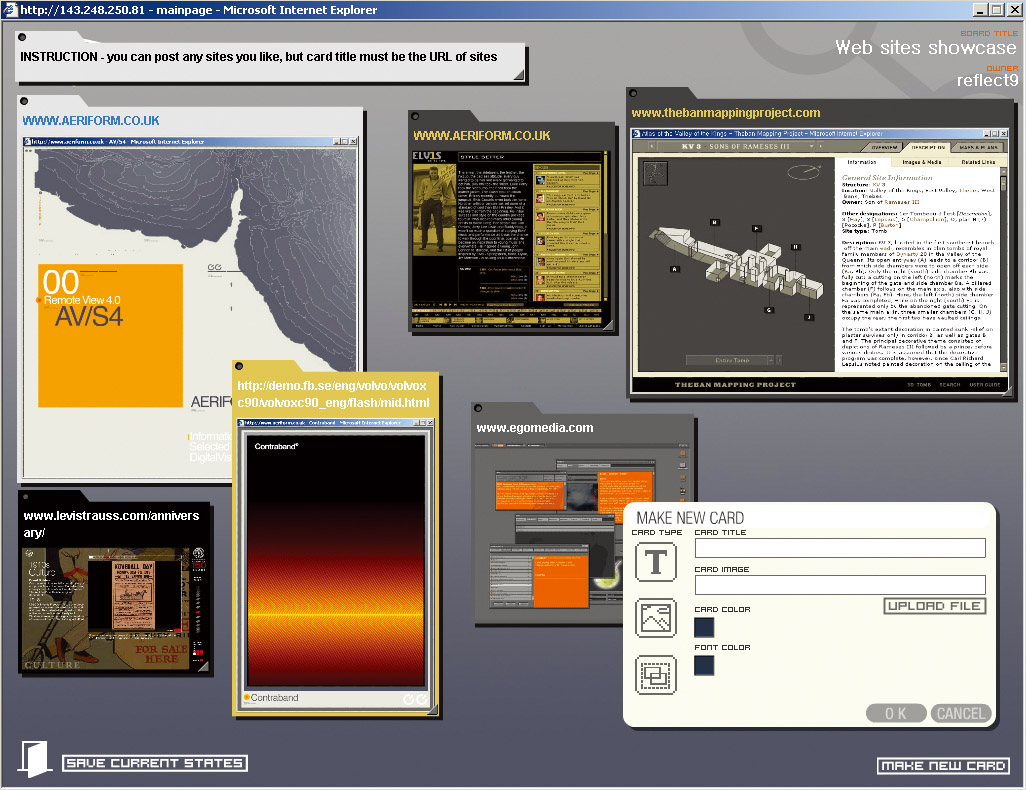Click the door exit icon
This screenshot has width=1026, height=790.
coord(34,760)
